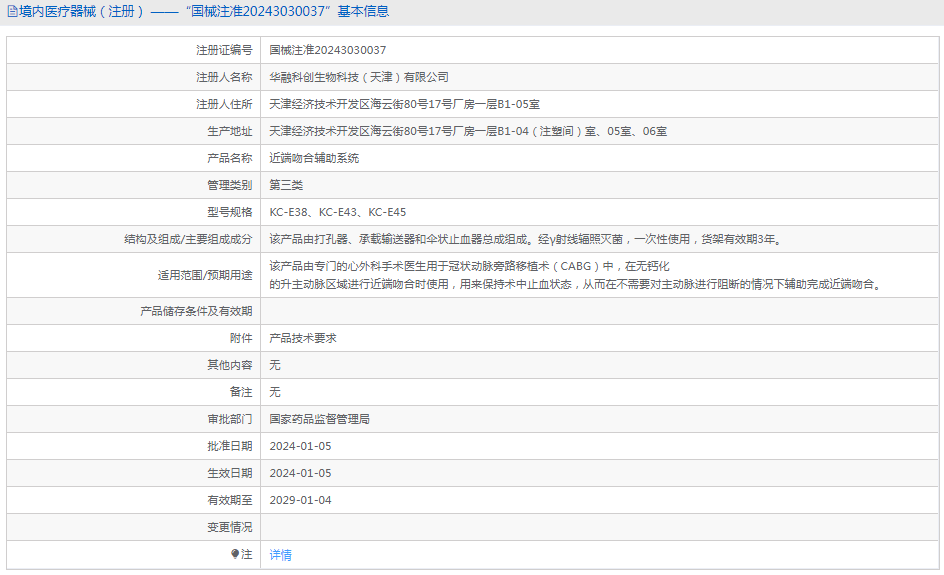Click the 适用范围/预期用途 label
944x575 pixels.
pyautogui.click(x=205, y=275)
